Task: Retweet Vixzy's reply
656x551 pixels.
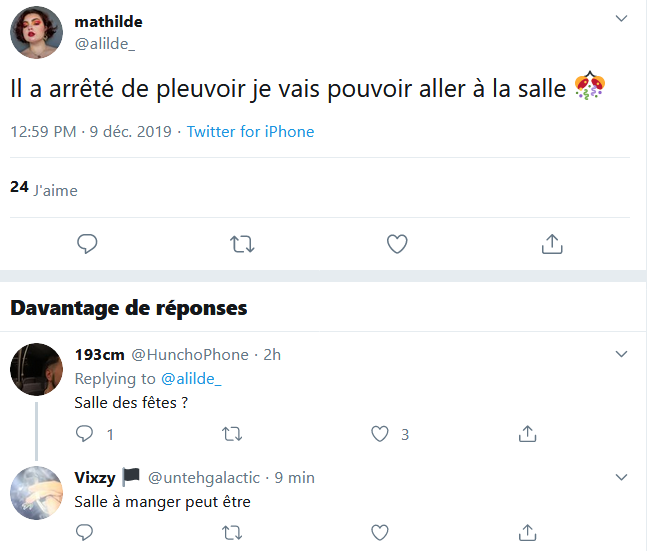Action: 232,533
